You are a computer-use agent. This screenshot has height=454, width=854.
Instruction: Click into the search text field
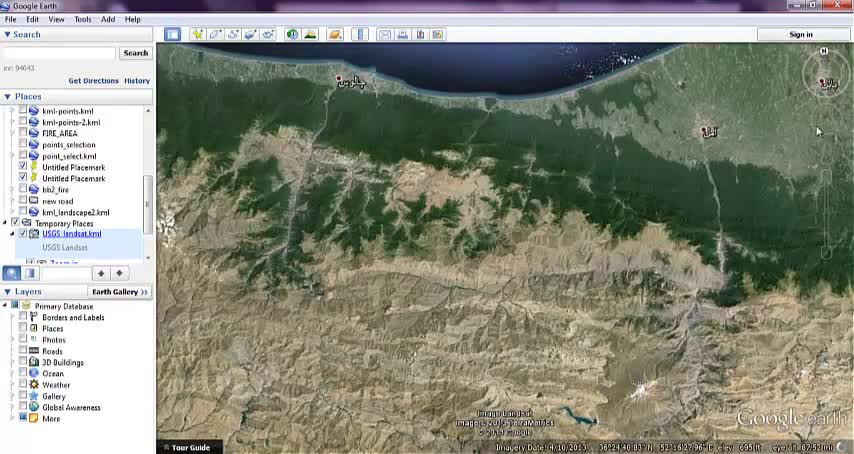pyautogui.click(x=59, y=53)
